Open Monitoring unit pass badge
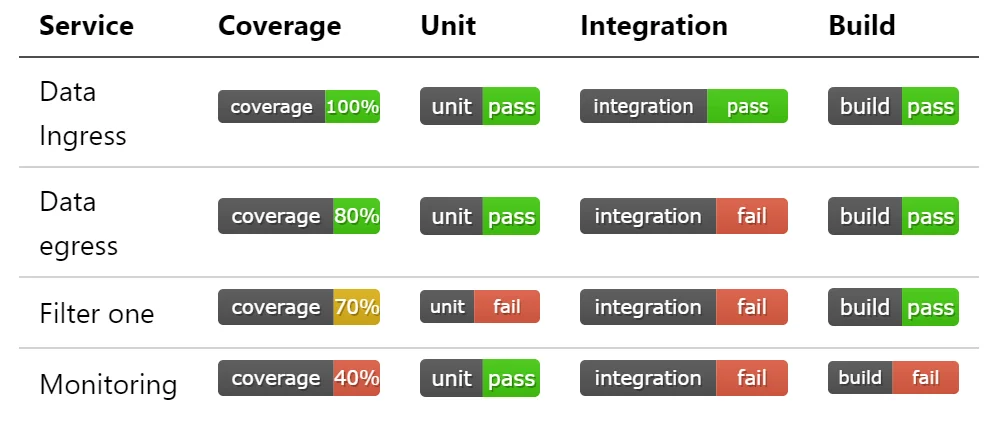The width and height of the screenshot is (1000, 431). [x=480, y=378]
